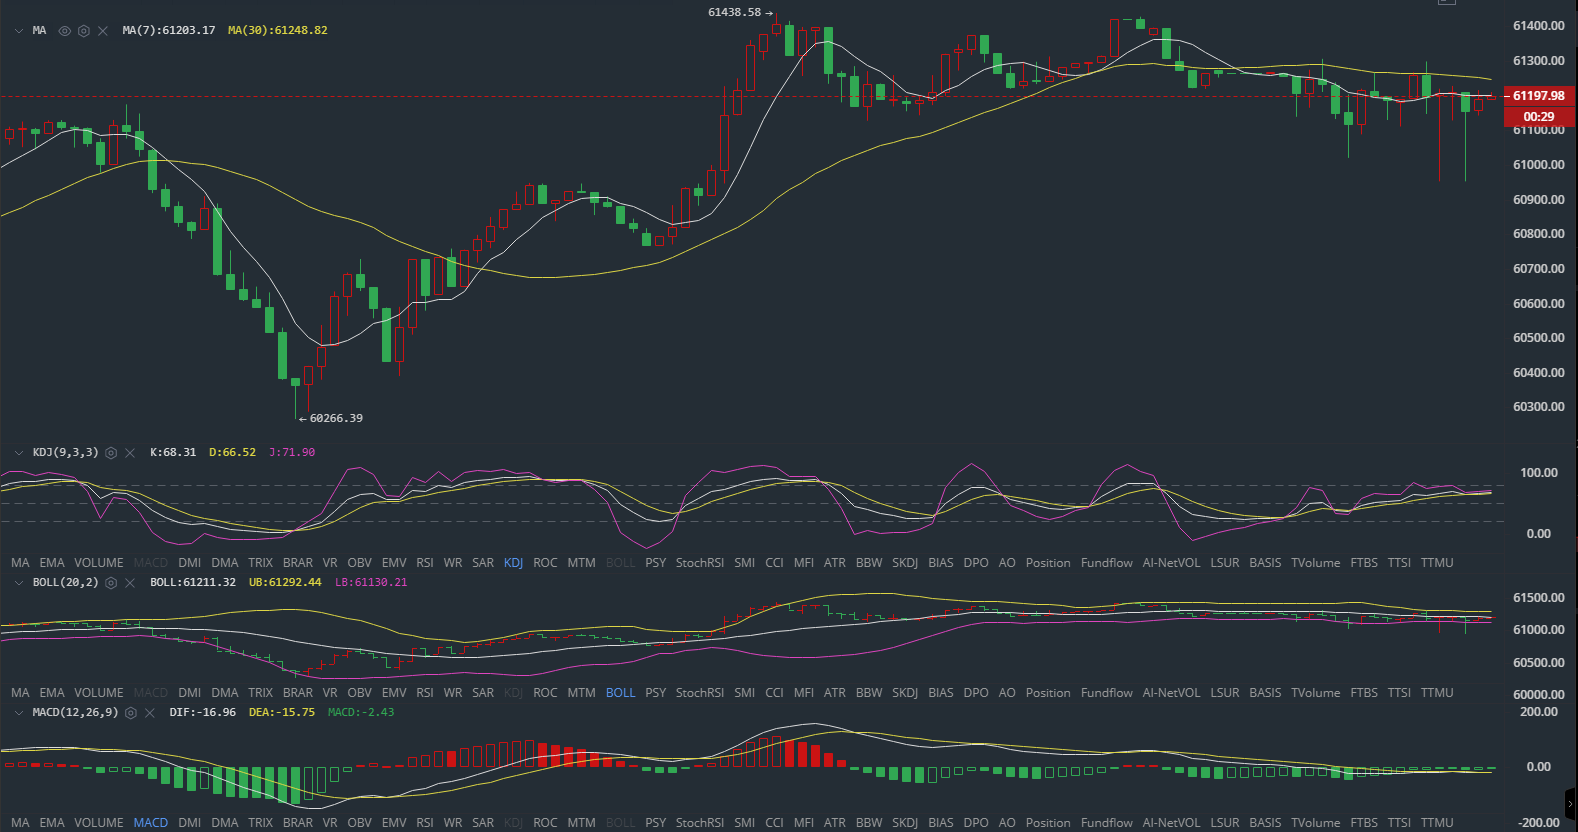The image size is (1578, 832).
Task: Choose VOLUME in the KDJ-highlighted indicator row
Action: (x=99, y=563)
